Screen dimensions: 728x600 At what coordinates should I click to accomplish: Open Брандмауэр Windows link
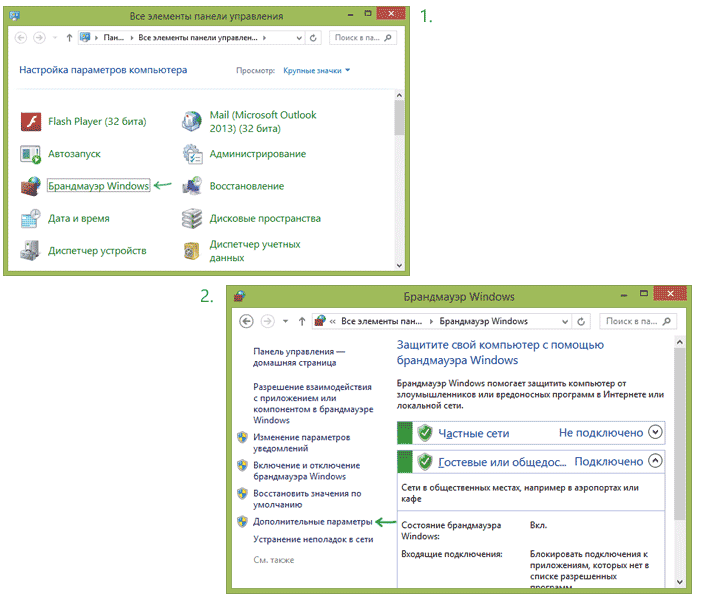pos(98,186)
